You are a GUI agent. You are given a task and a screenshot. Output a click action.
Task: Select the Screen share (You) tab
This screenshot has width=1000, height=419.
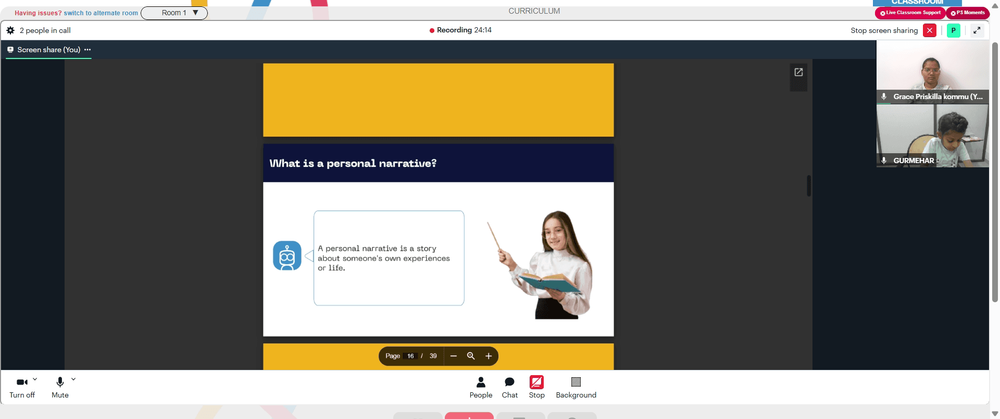click(48, 50)
